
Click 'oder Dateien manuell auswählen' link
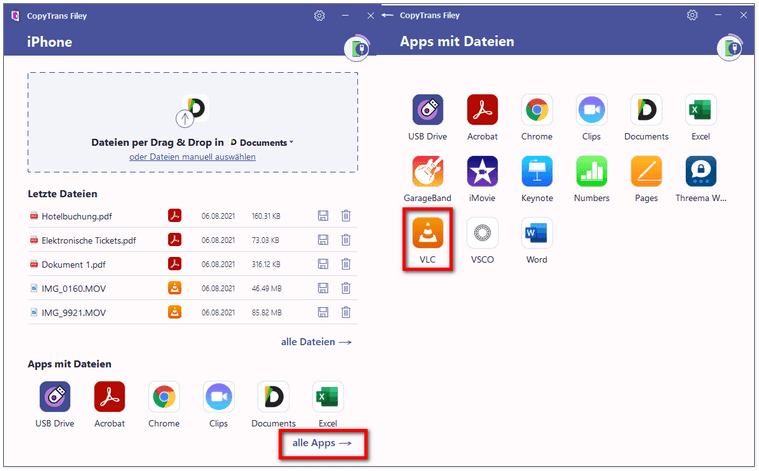coord(192,157)
